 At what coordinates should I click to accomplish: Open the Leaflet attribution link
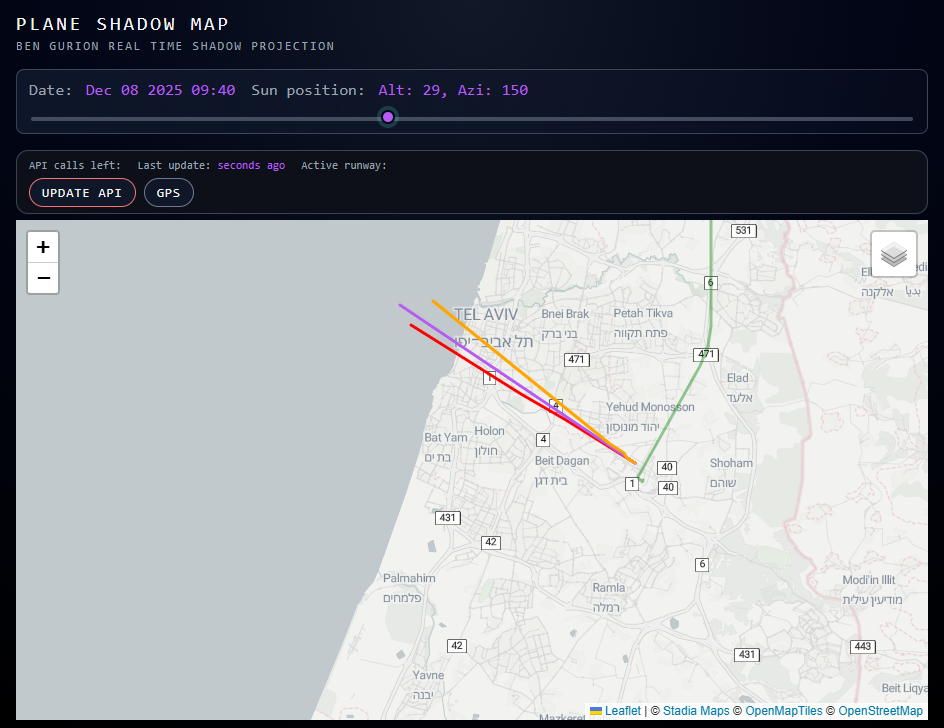[x=622, y=711]
